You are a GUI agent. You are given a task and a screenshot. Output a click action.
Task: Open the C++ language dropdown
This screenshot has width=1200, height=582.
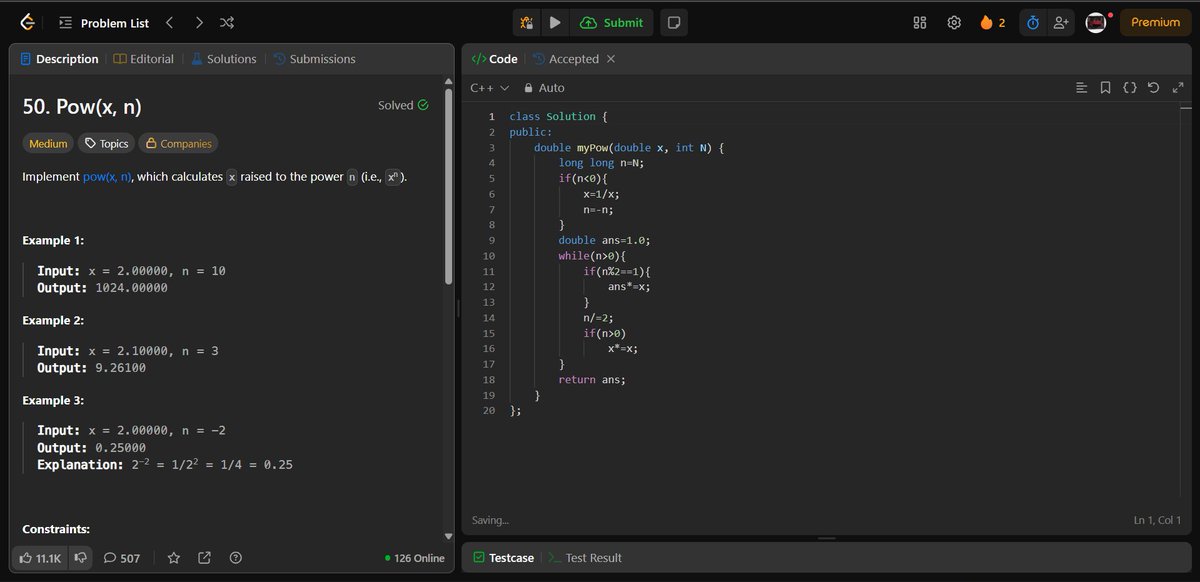[x=488, y=88]
